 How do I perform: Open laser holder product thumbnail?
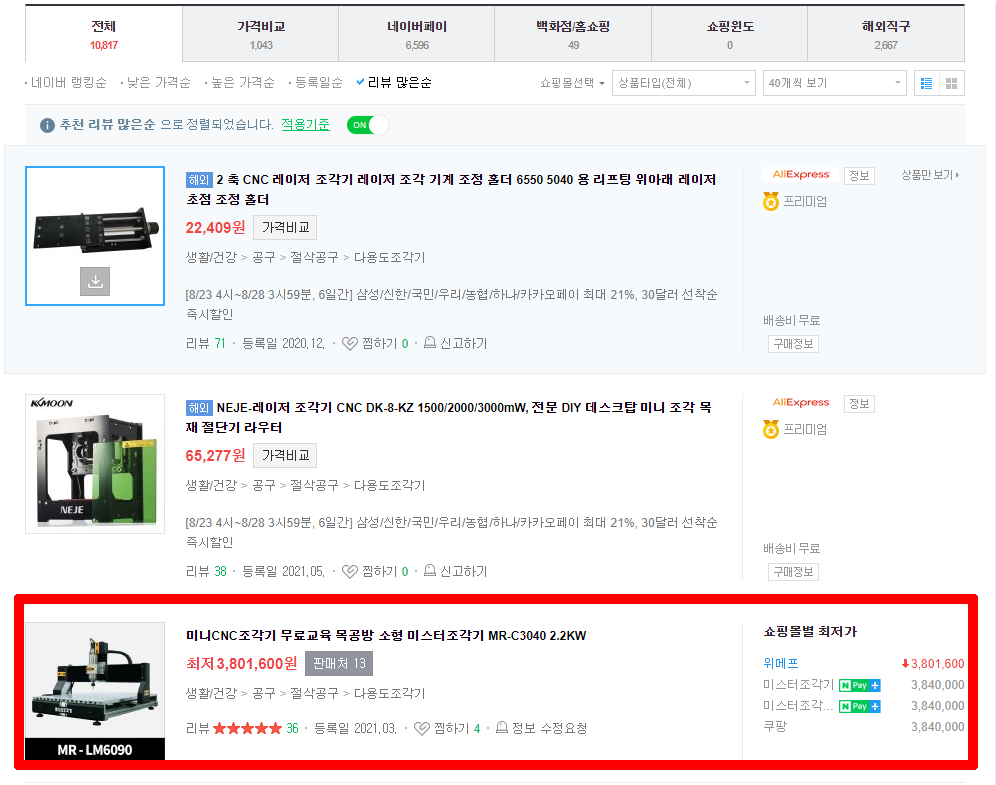coord(95,236)
